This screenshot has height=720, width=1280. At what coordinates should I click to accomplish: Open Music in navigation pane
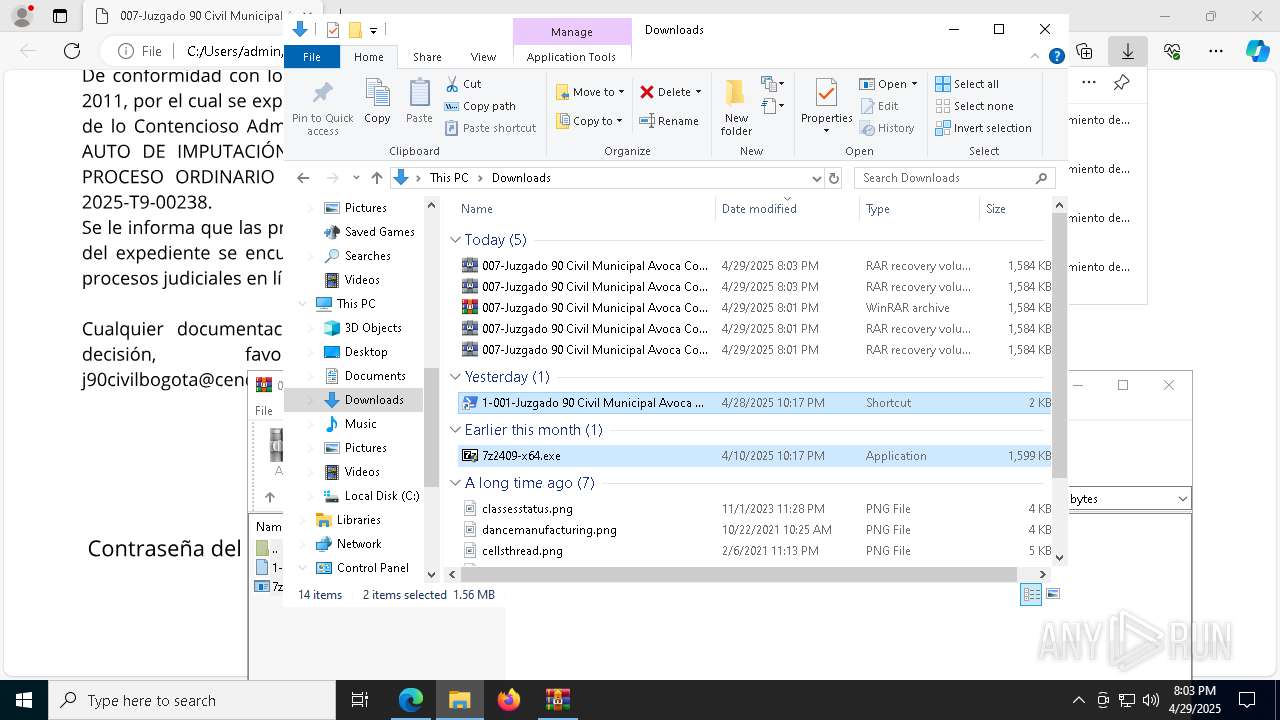click(350, 424)
